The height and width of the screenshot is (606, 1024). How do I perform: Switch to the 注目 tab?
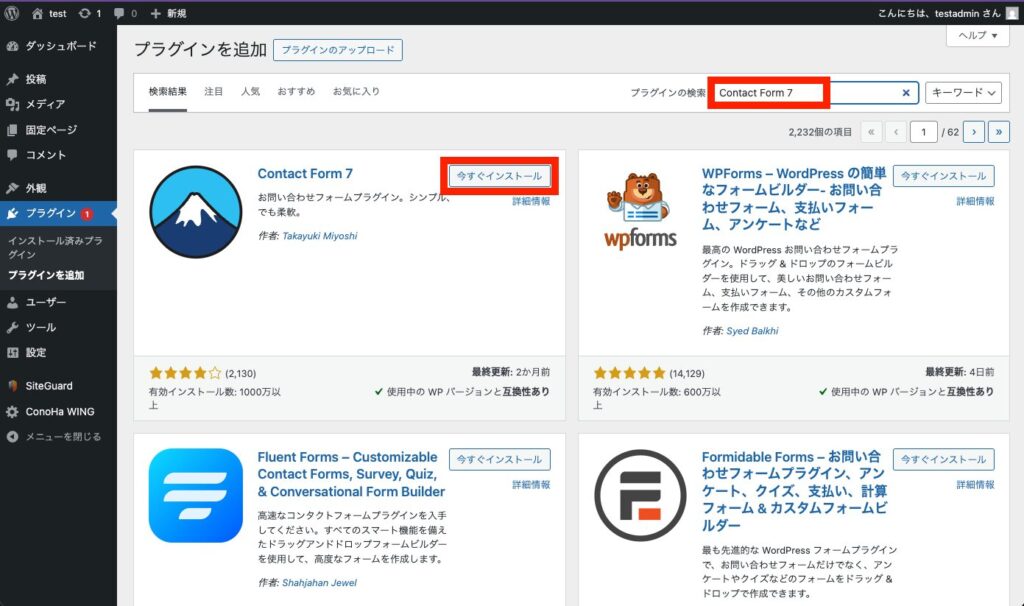(x=214, y=91)
